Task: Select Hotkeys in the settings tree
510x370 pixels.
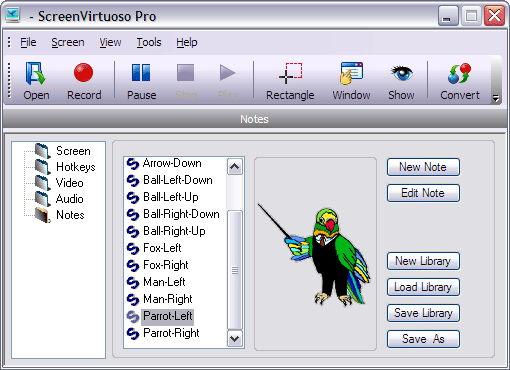Action: coord(76,167)
